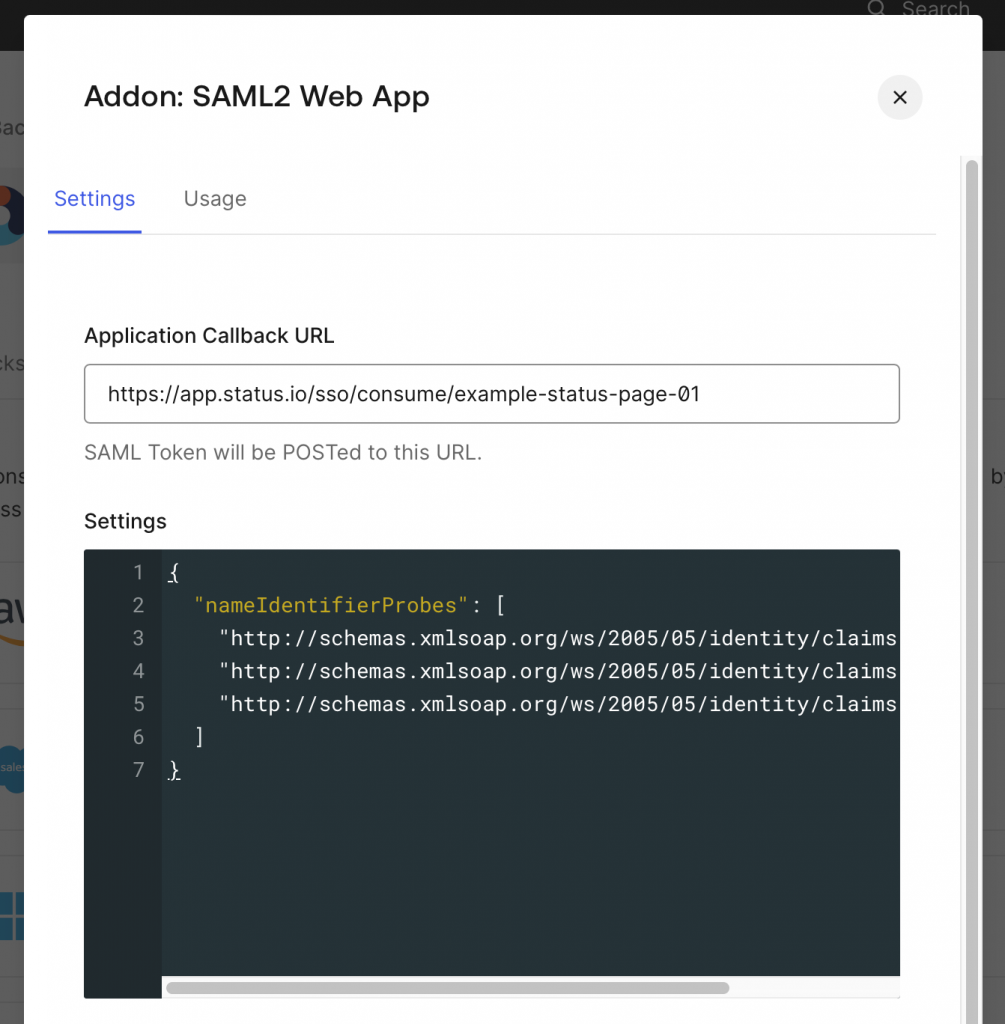The image size is (1005, 1024).
Task: Switch to the Usage tab
Action: (x=214, y=198)
